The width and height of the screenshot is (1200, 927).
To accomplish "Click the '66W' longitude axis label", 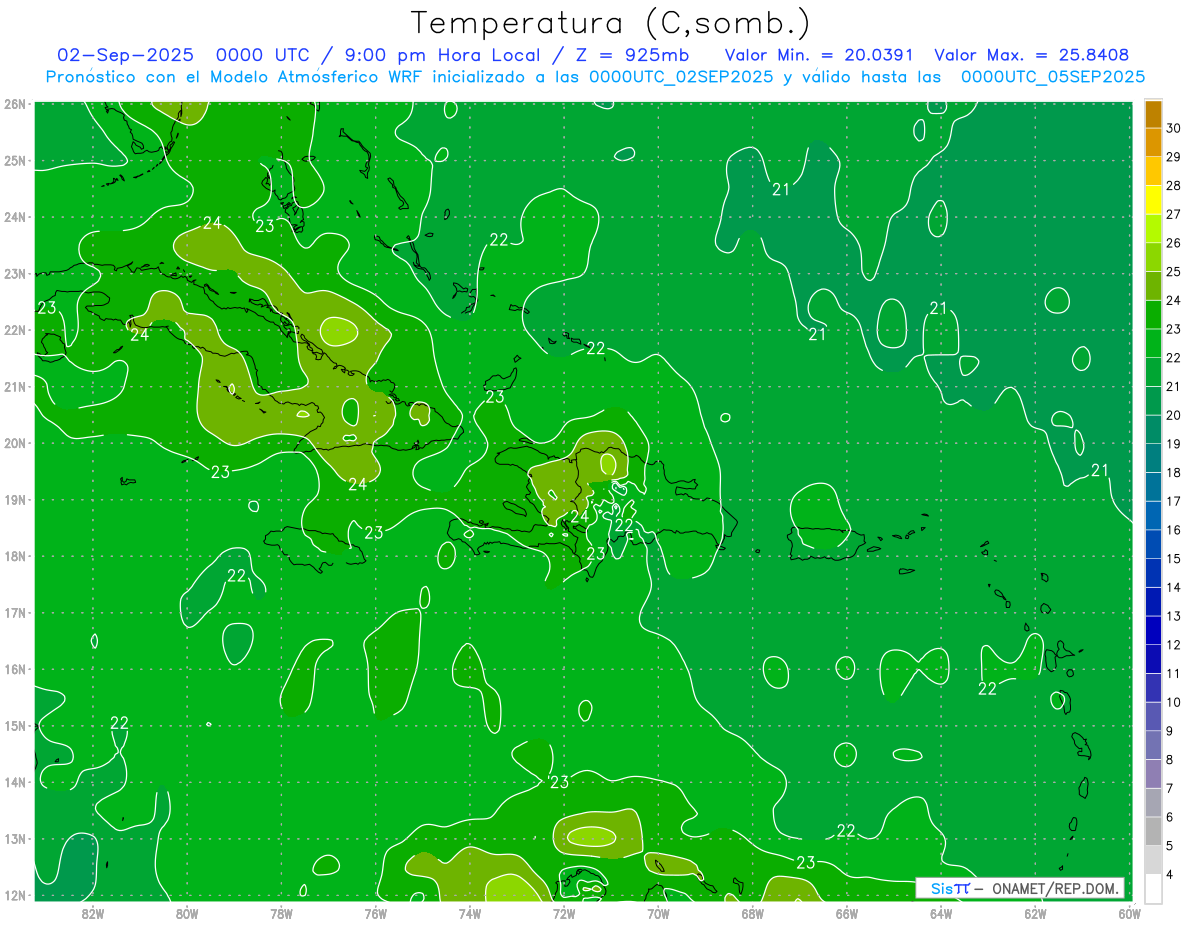I will (x=847, y=913).
